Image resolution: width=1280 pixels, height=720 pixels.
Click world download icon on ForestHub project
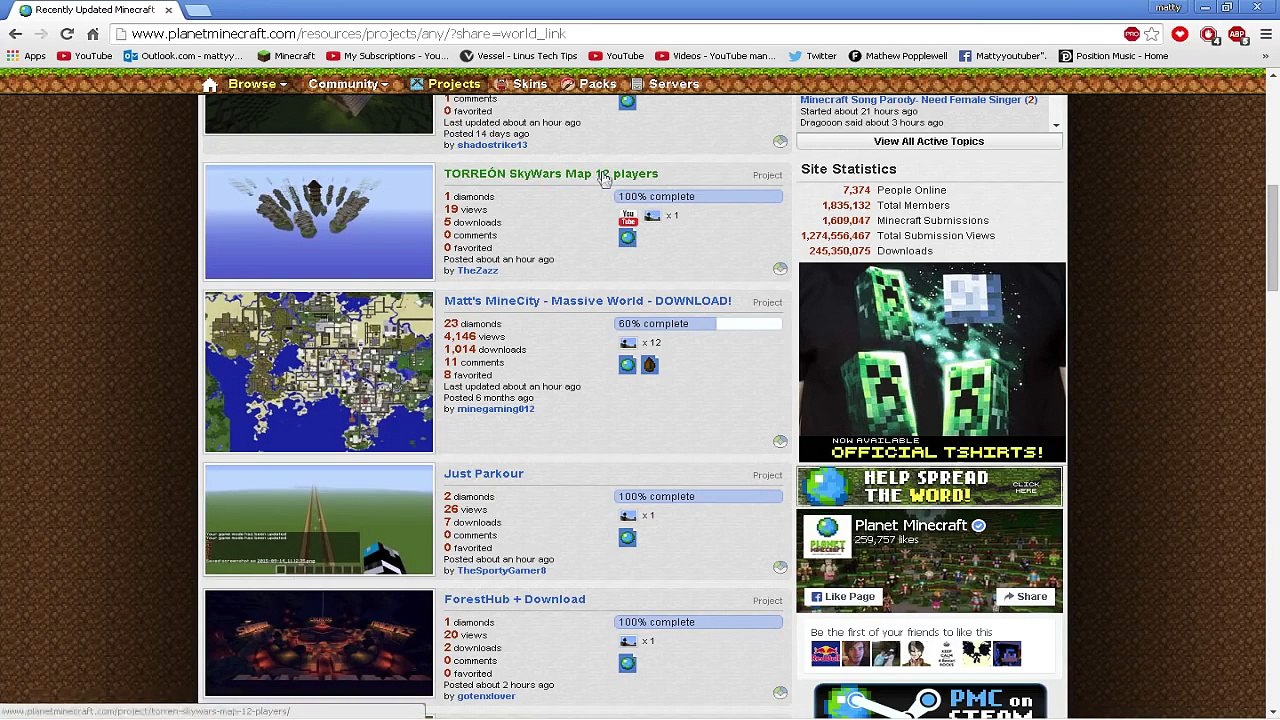(x=627, y=663)
